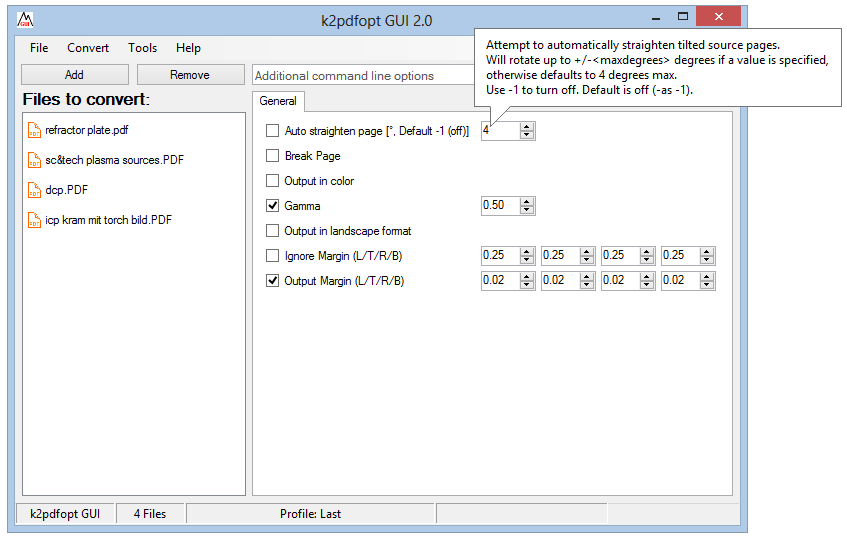Viewport: 847px width, 537px height.
Task: Decrease Ignore Margin top value
Action: (x=587, y=260)
